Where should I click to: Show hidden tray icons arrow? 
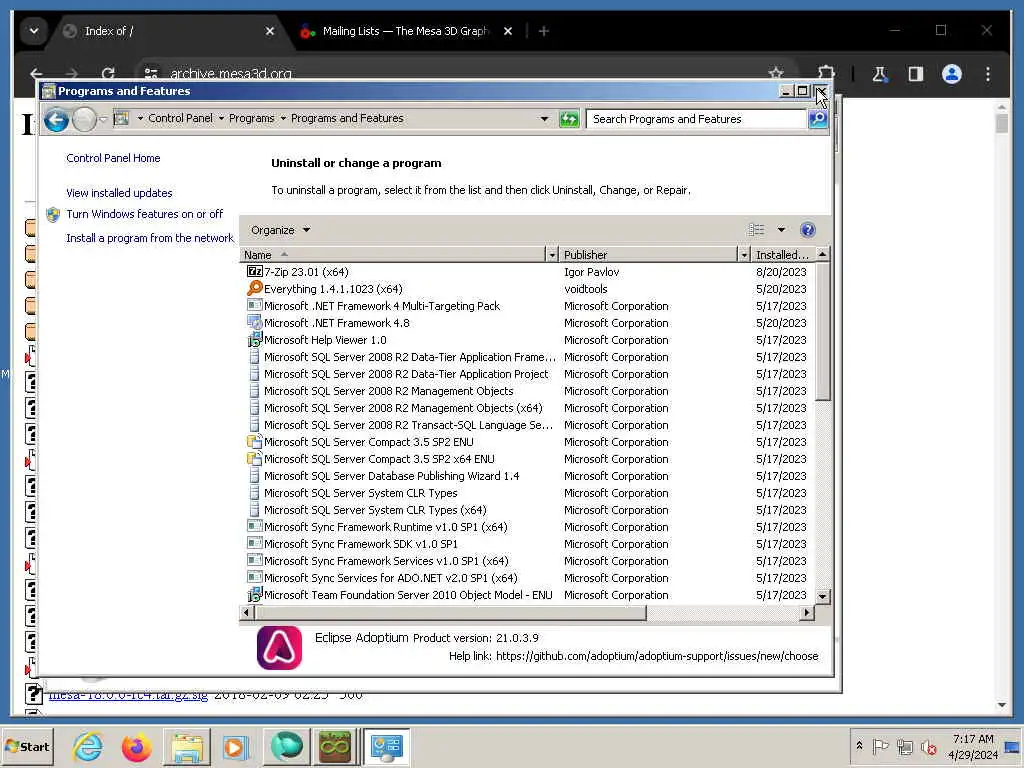[859, 746]
